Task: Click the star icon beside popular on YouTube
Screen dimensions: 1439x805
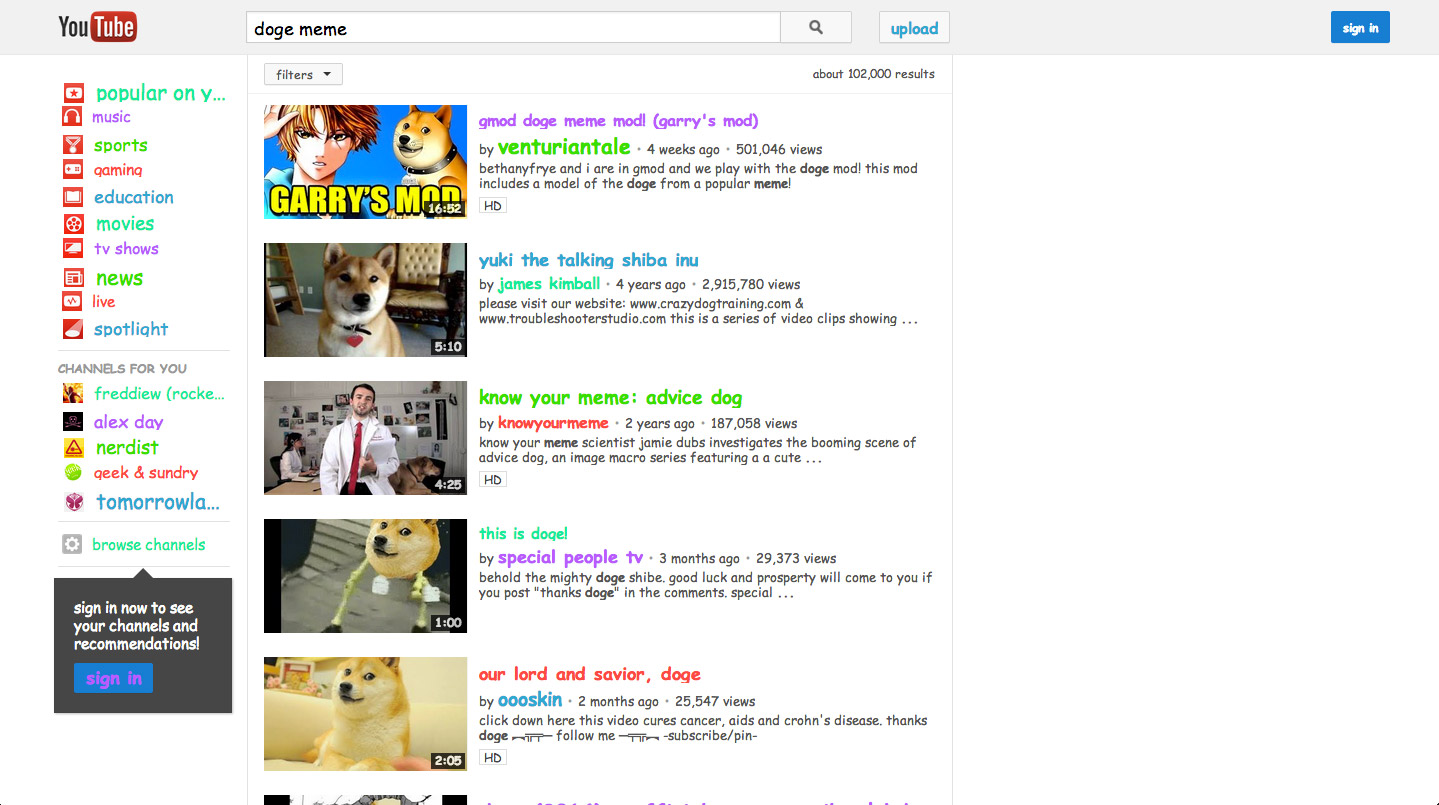Action: tap(73, 92)
